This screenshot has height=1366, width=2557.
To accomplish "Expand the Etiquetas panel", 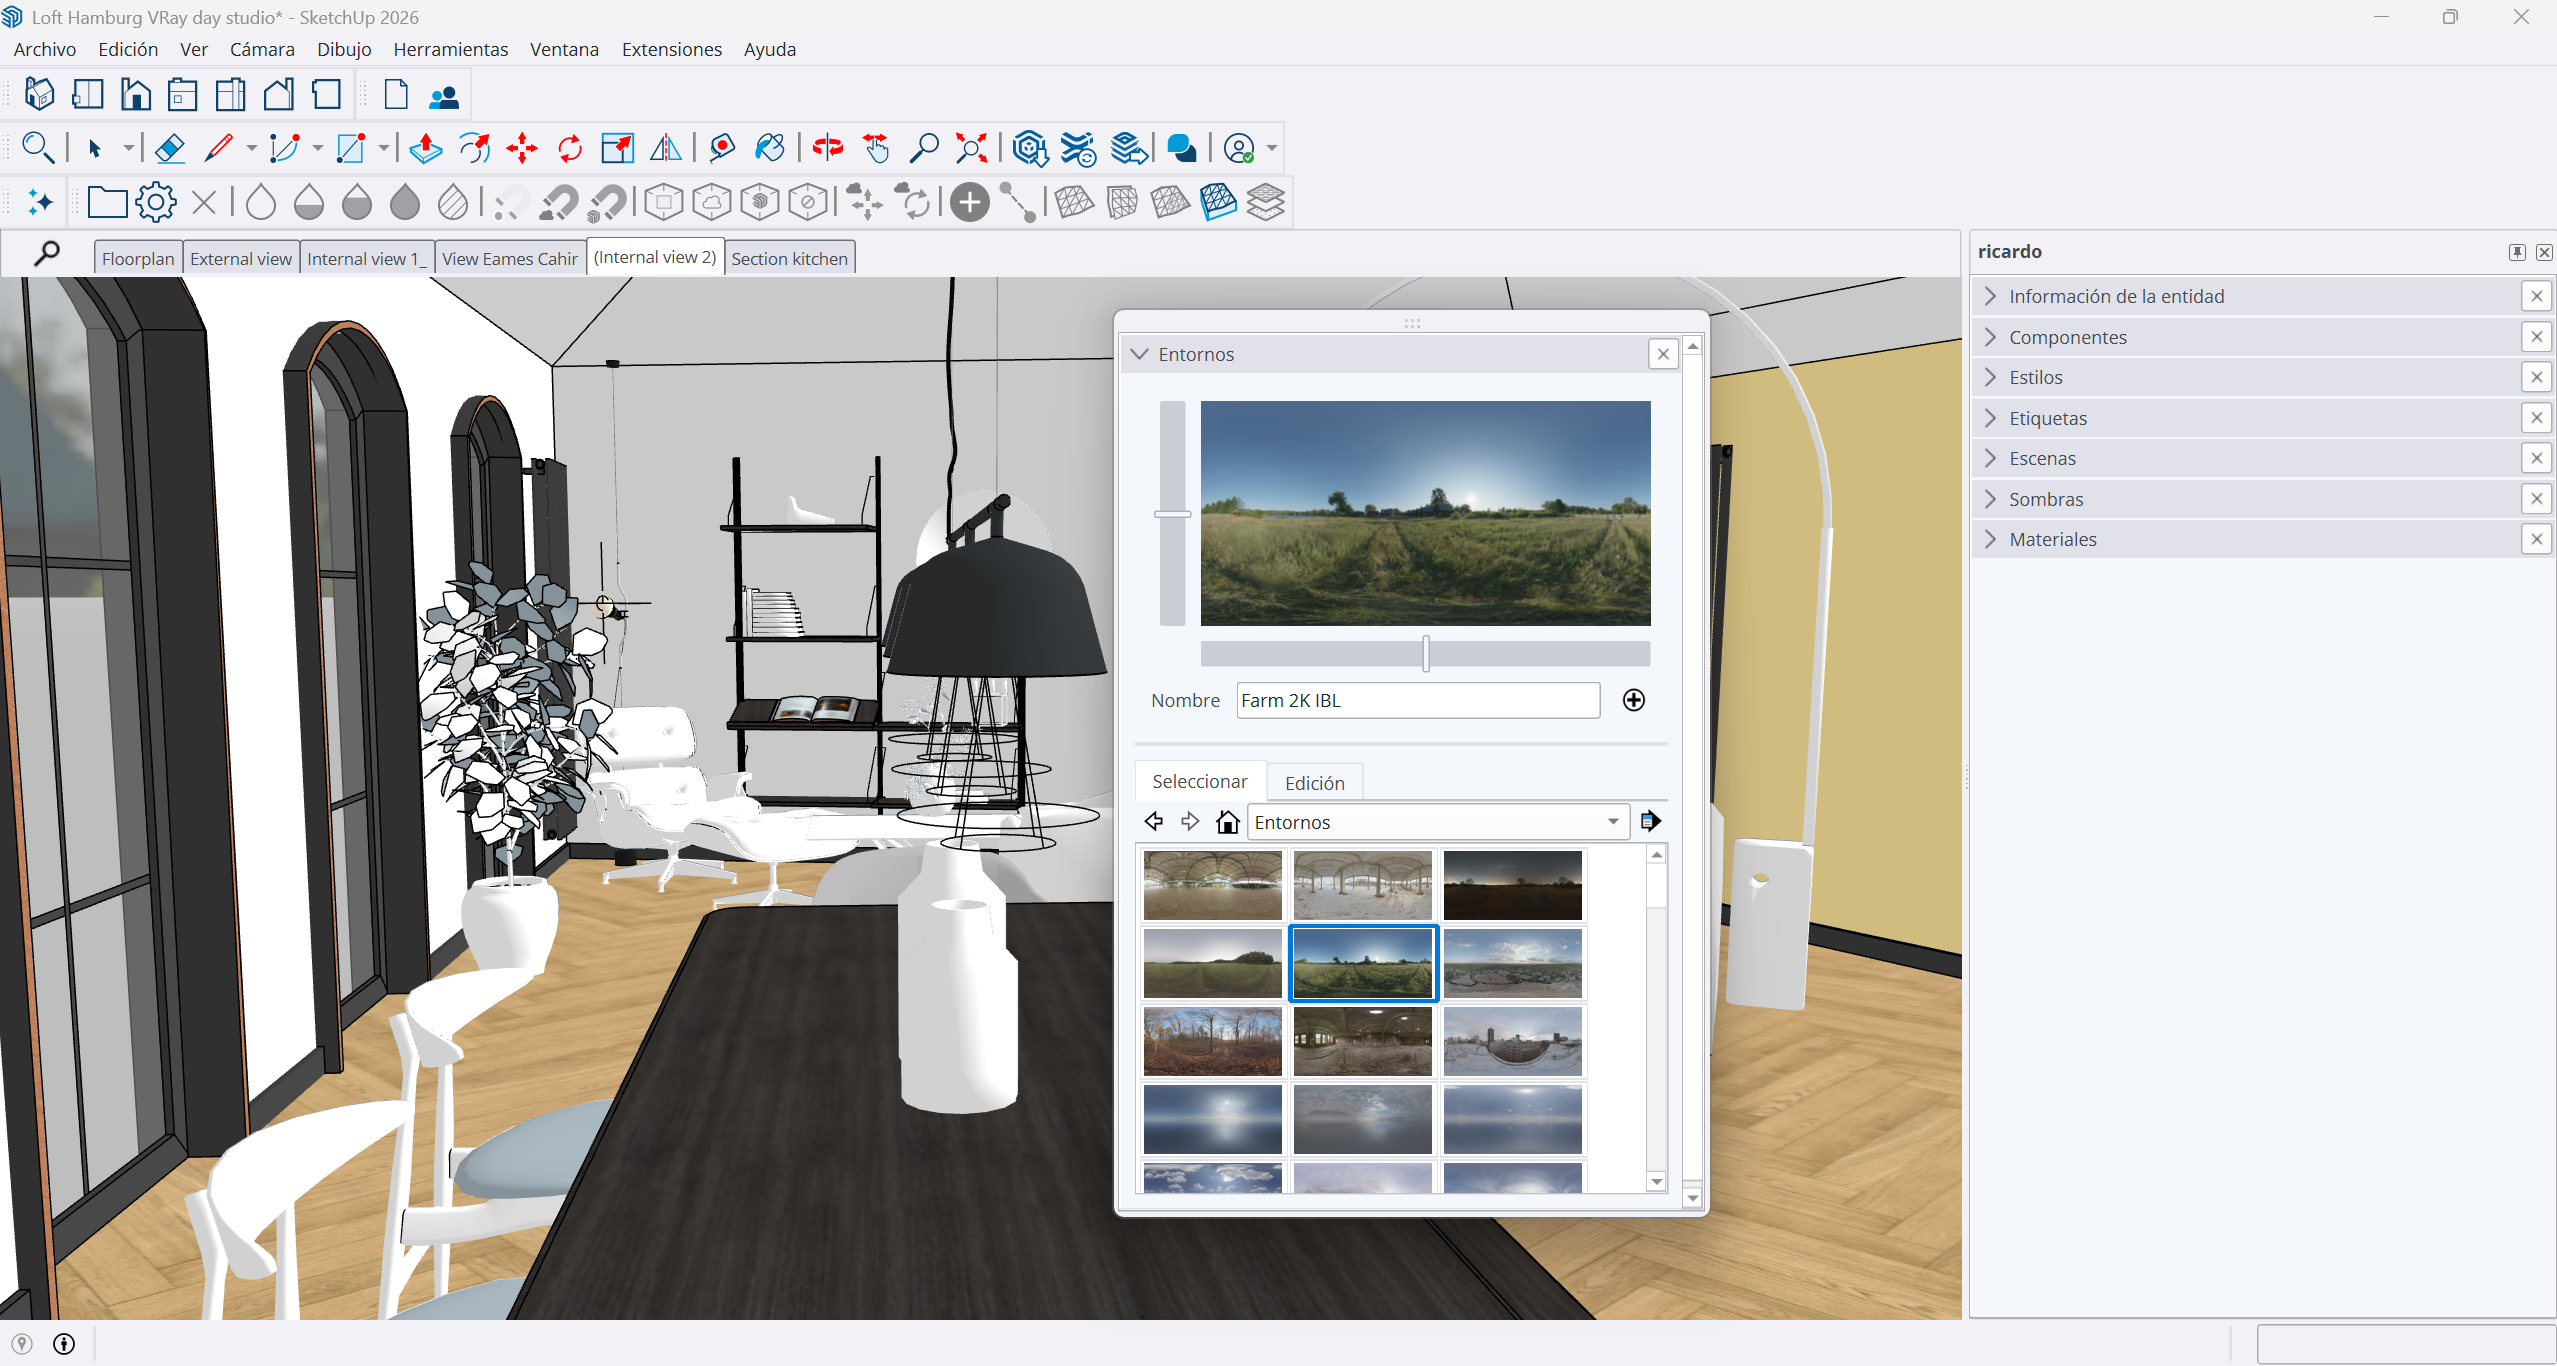I will point(2247,418).
